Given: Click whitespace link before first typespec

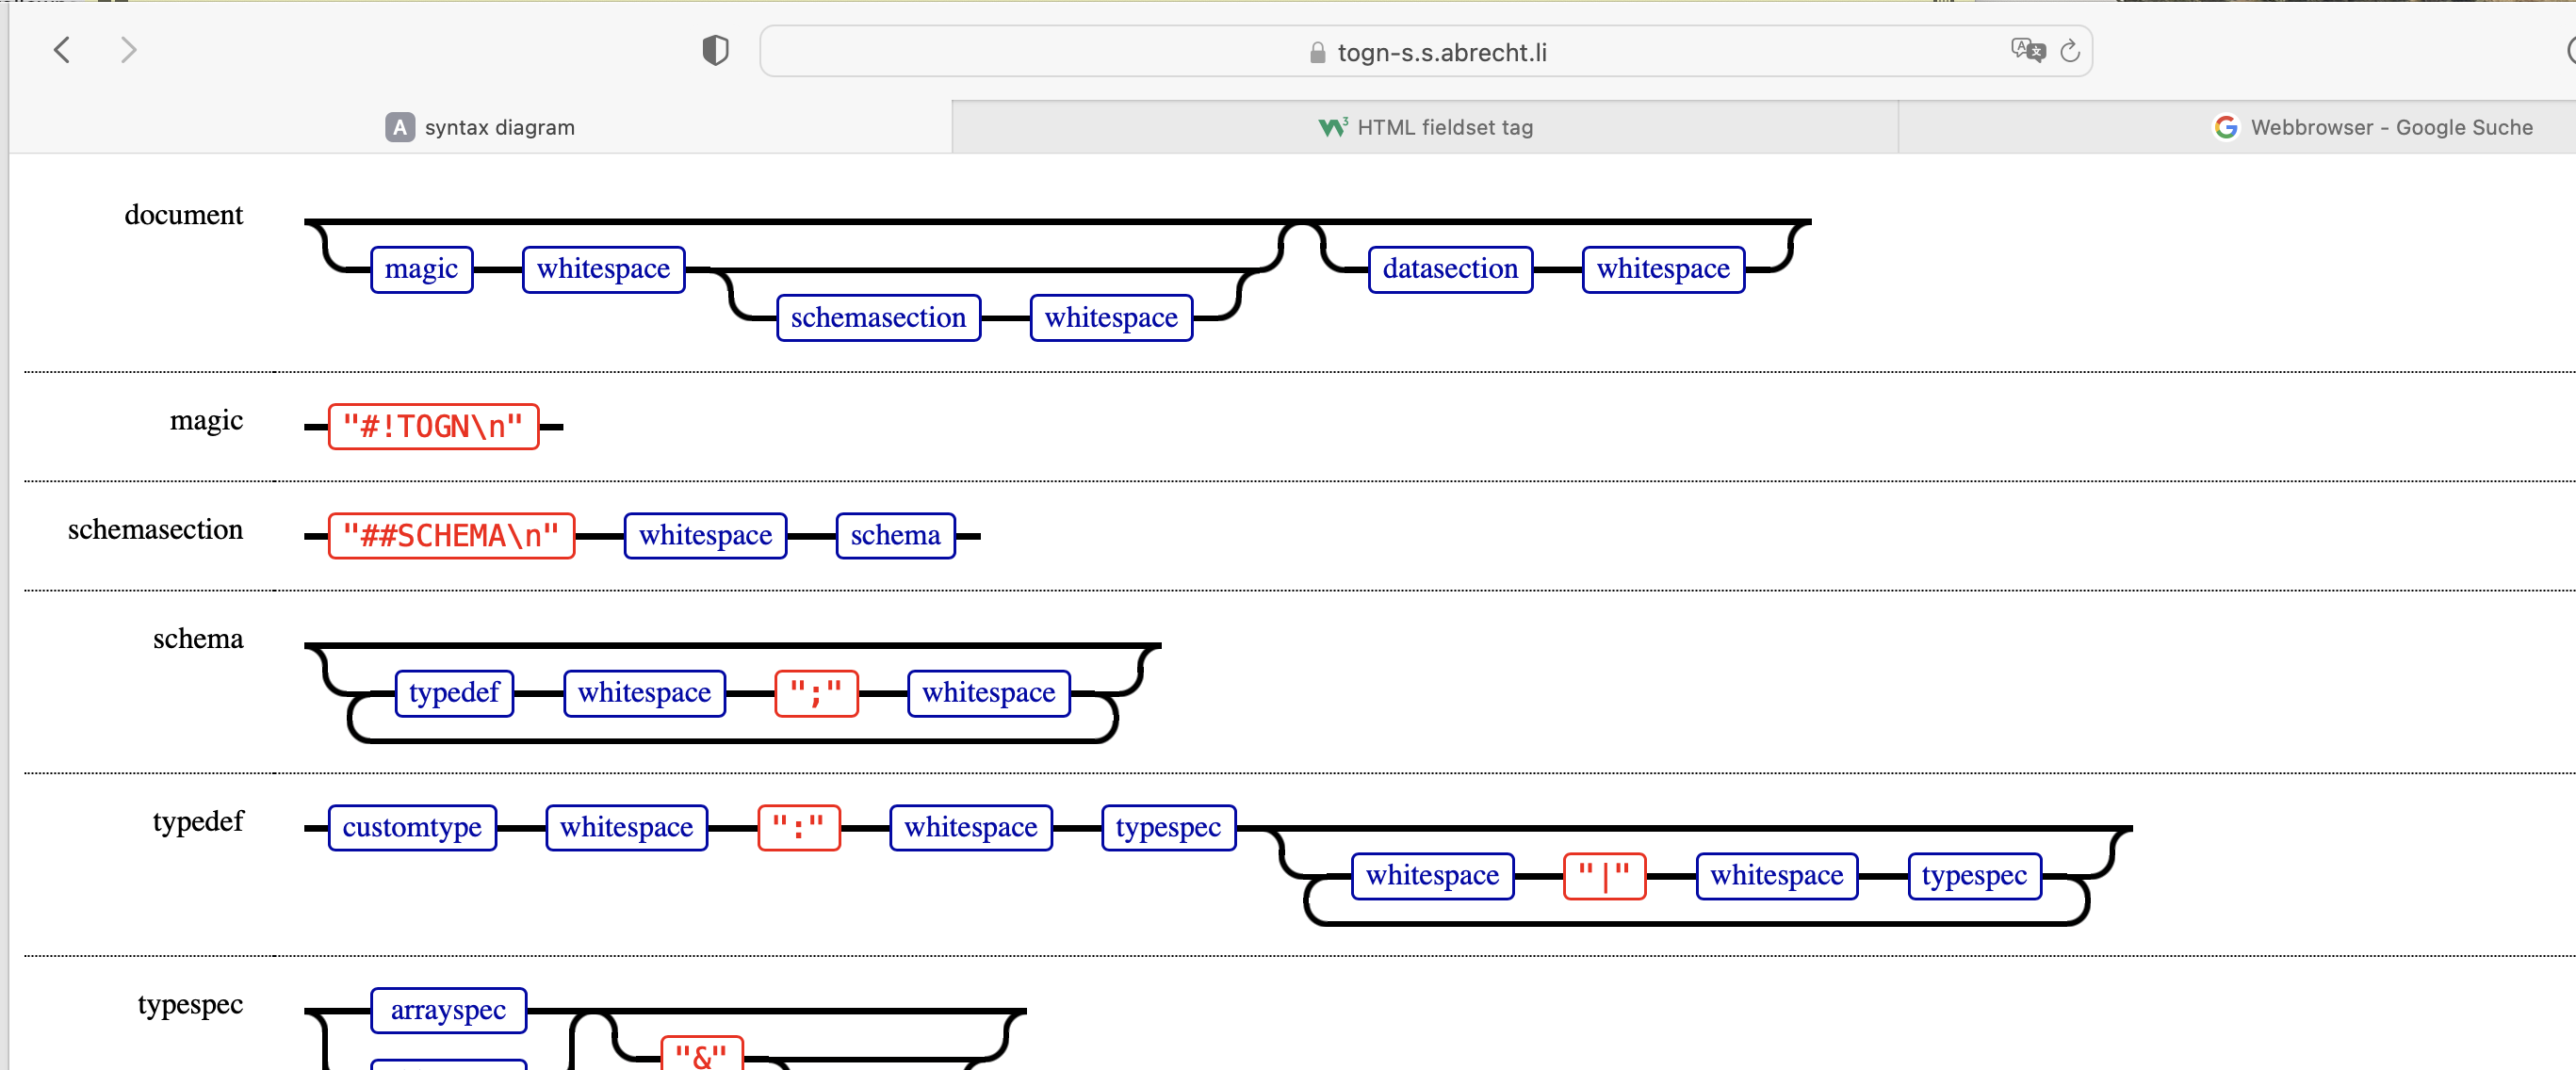Looking at the screenshot, I should (x=970, y=828).
